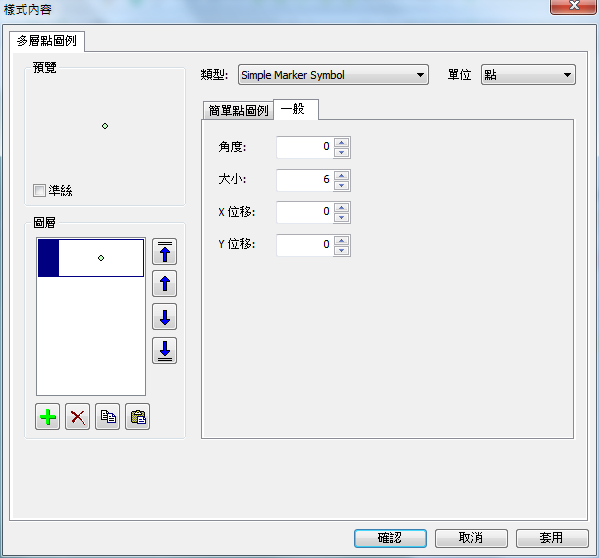Image resolution: width=599 pixels, height=558 pixels.
Task: Decrease 大小 size spinner down arrow
Action: tap(342, 186)
